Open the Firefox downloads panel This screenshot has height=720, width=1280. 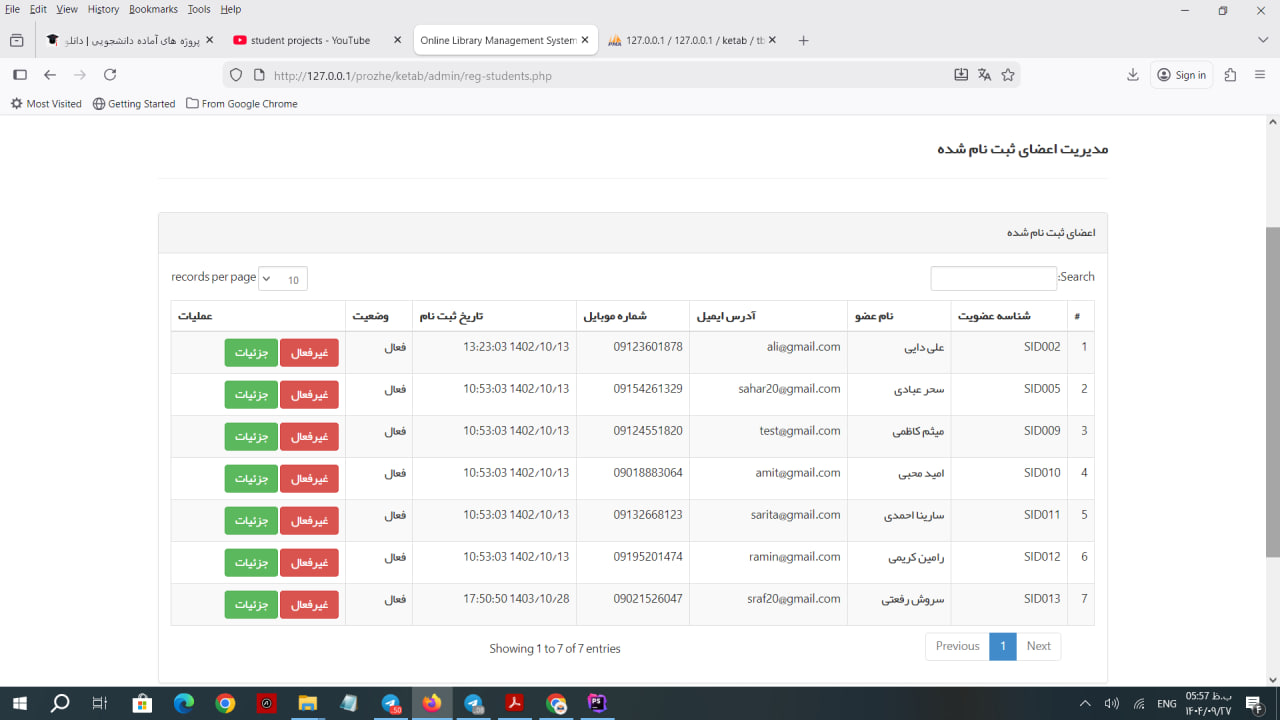point(1133,75)
